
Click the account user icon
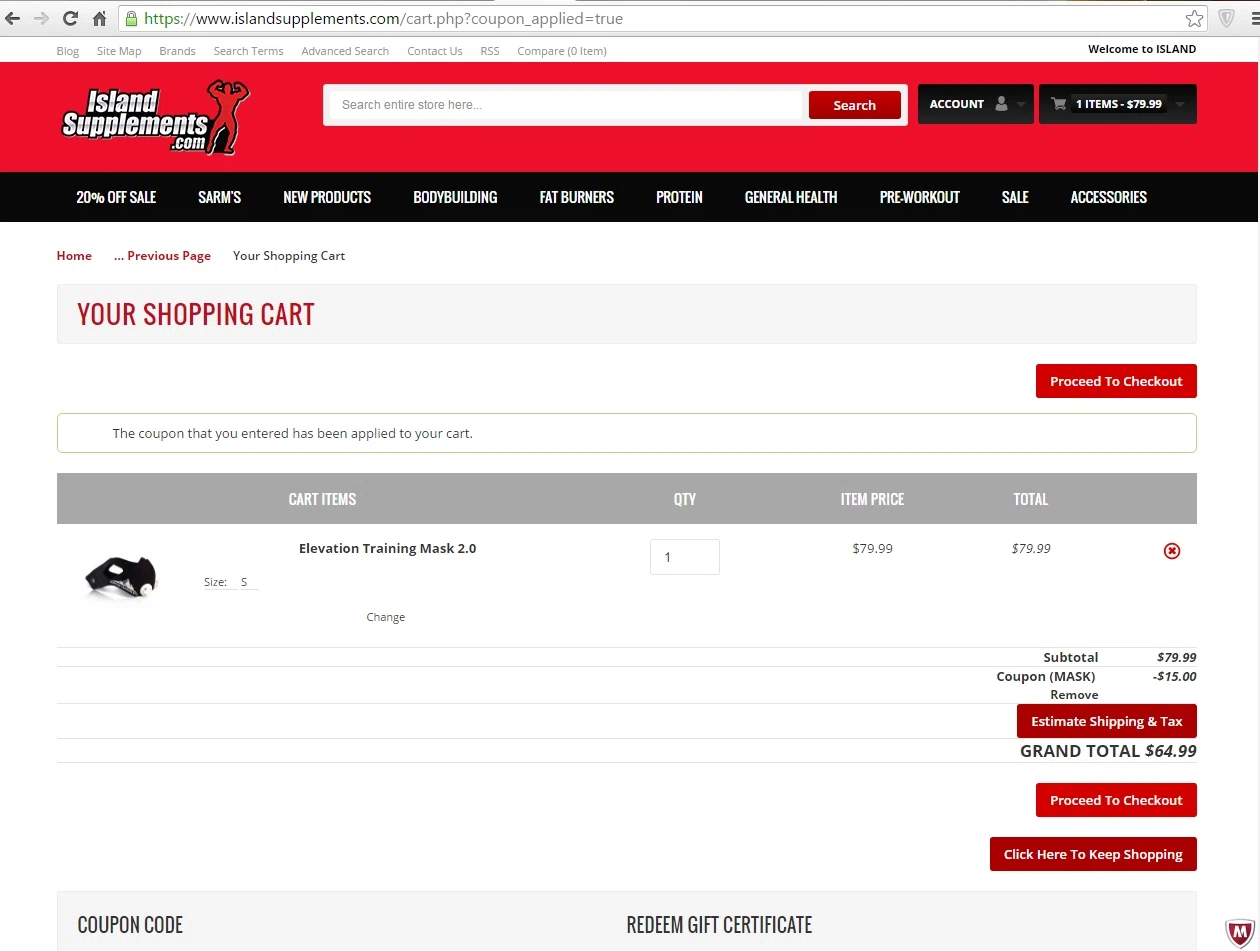[x=1001, y=104]
